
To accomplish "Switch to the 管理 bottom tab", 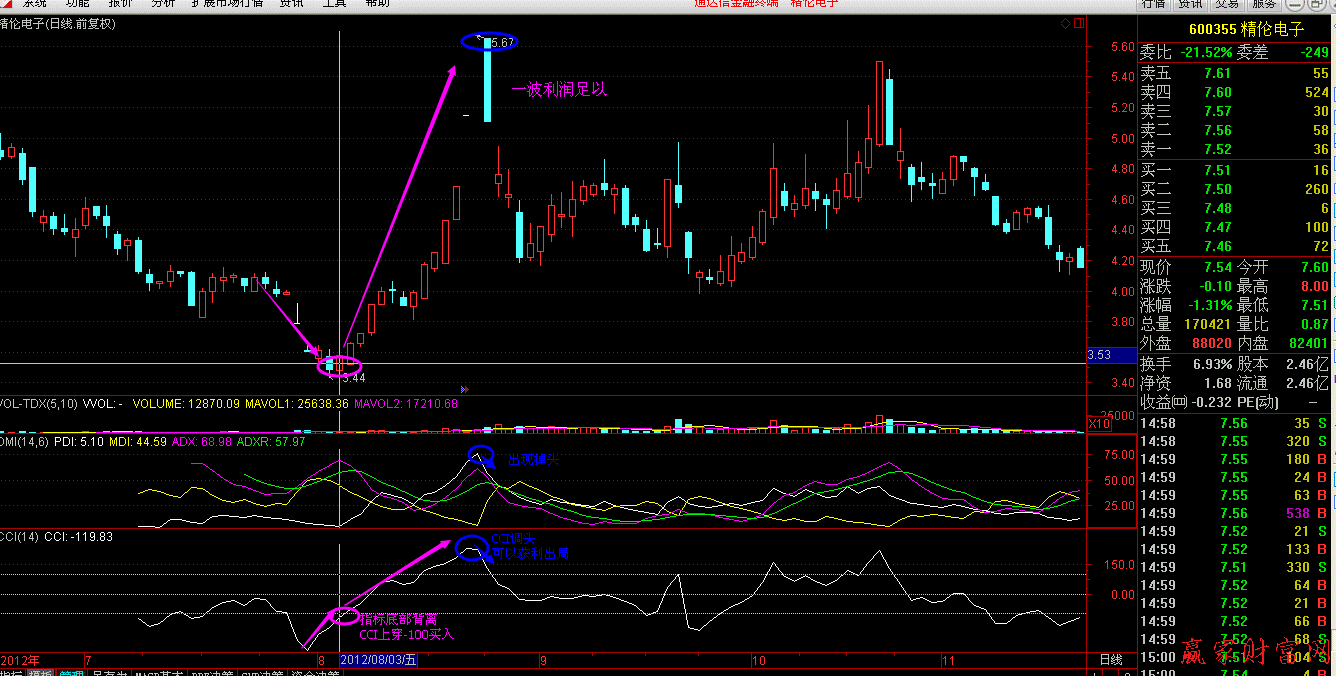I will (71, 674).
